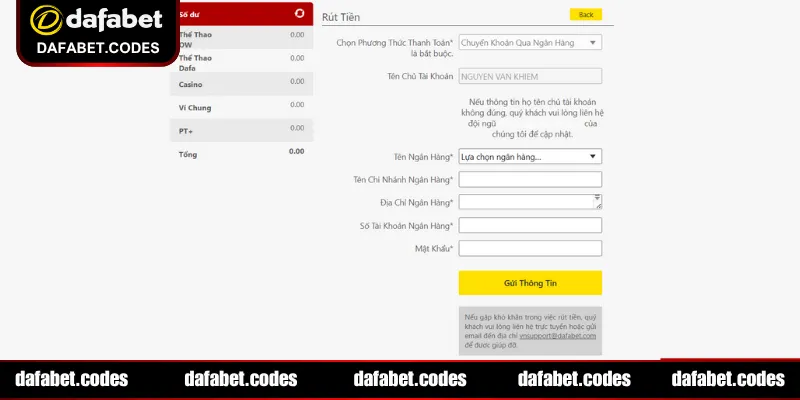Click the PT+ wallet row
Viewport: 800px width, 400px height.
click(x=241, y=131)
